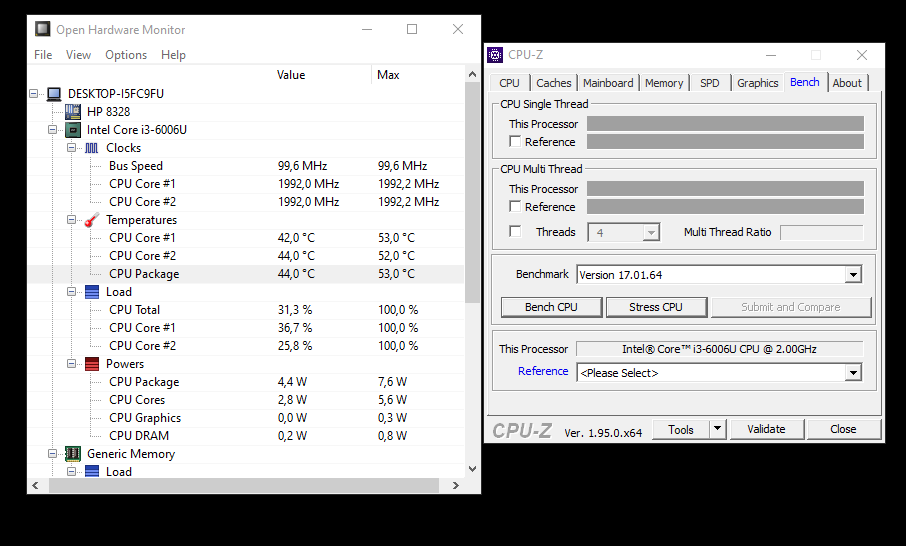
Task: Click the Generic Memory chip icon
Action: tap(73, 454)
